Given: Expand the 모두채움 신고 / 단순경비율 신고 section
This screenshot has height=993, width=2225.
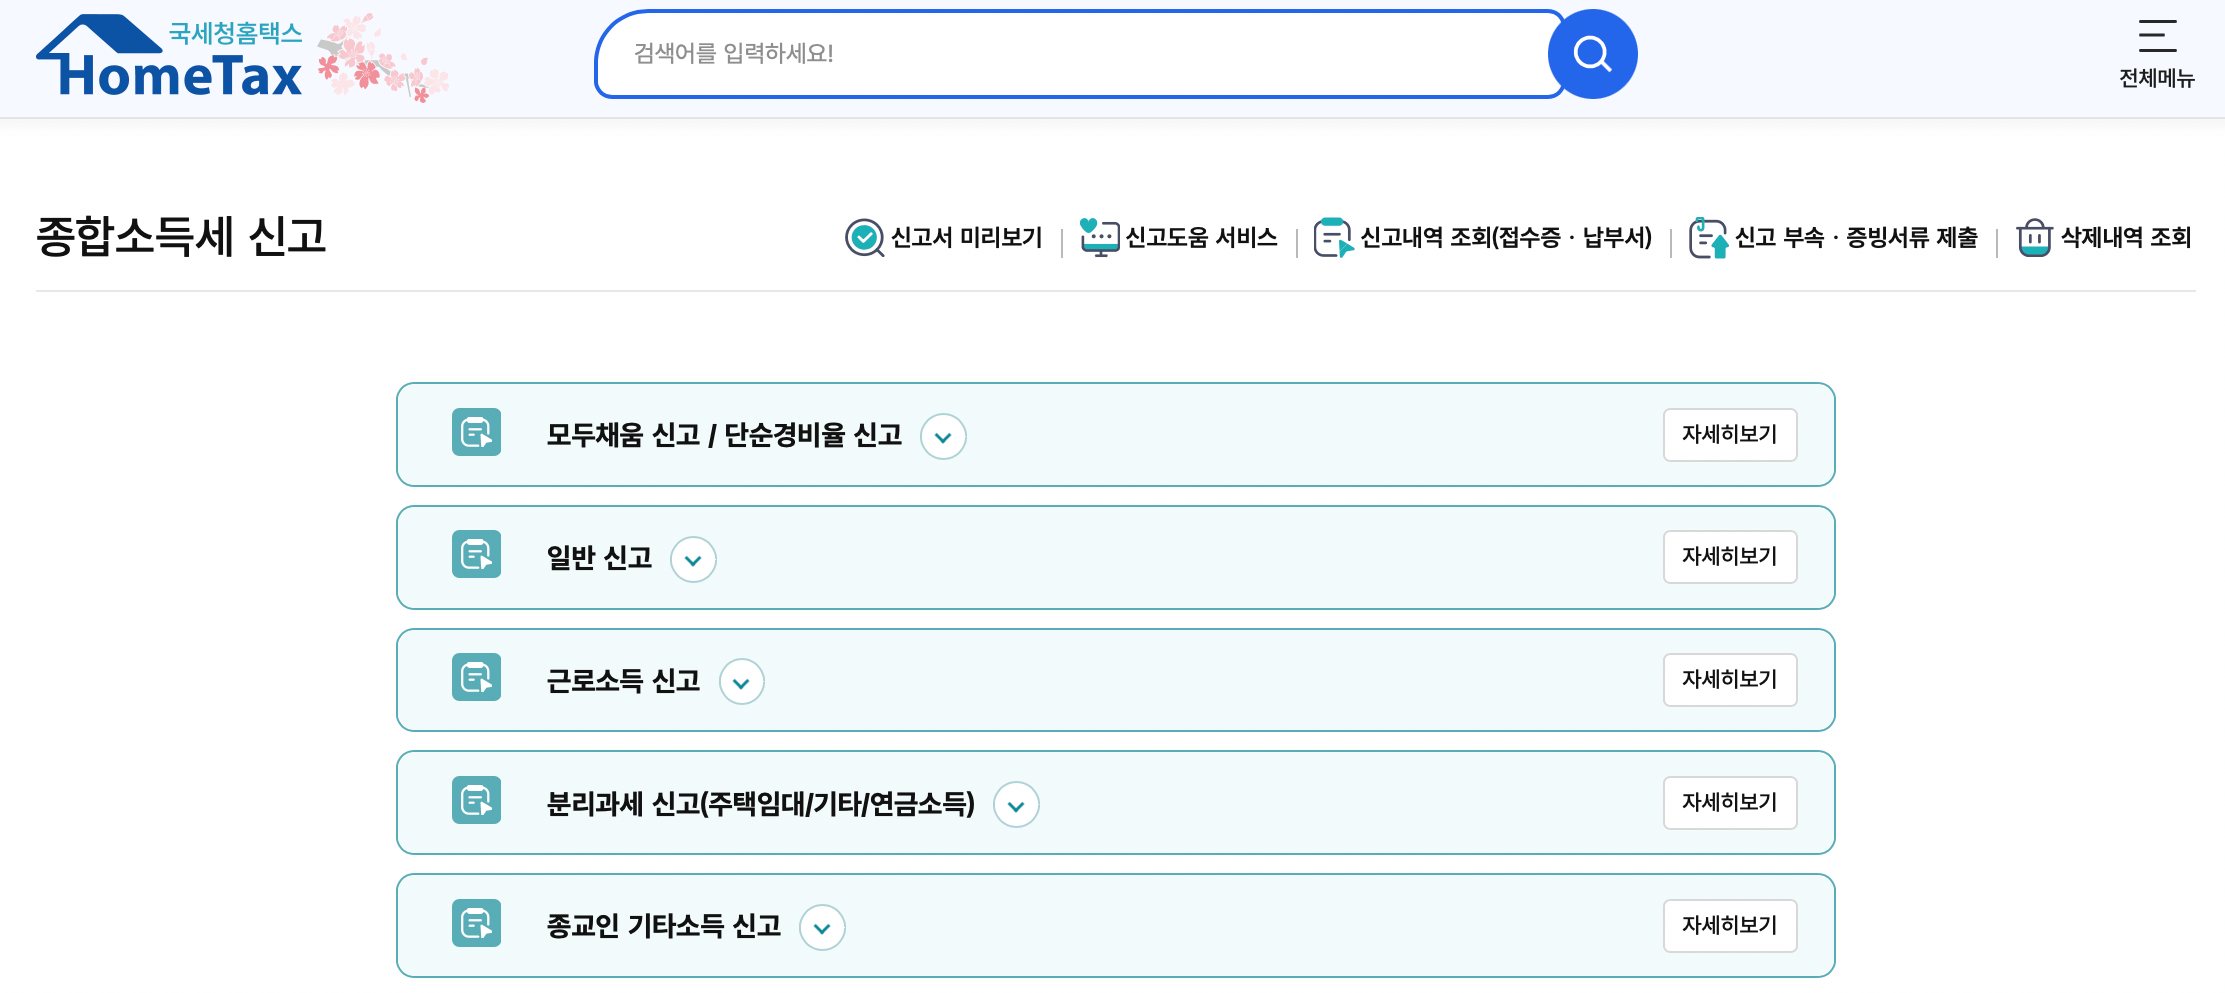Looking at the screenshot, I should 943,437.
